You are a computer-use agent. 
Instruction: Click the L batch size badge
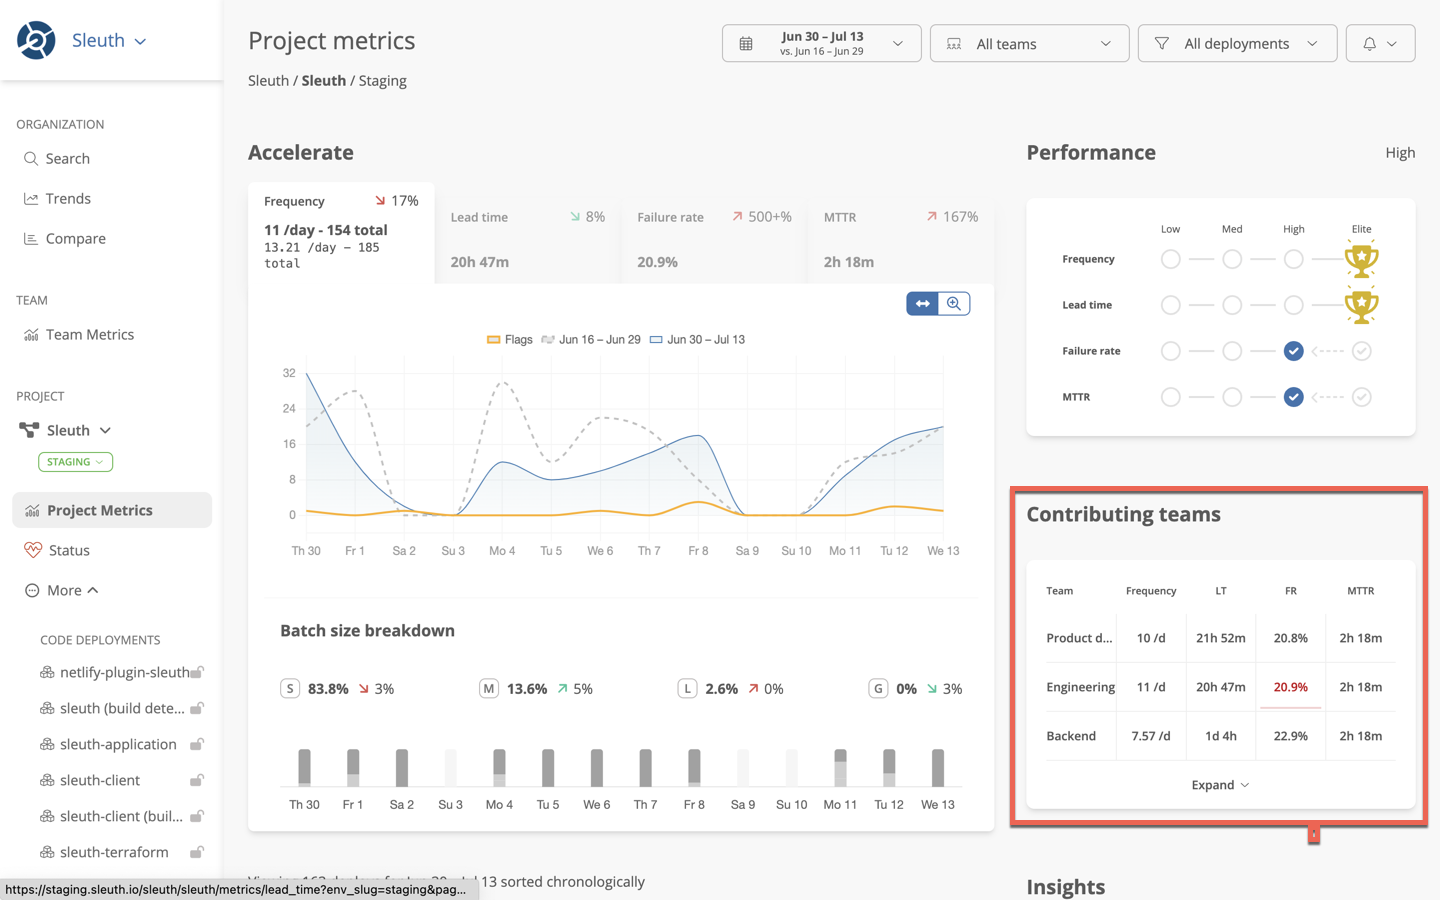pyautogui.click(x=687, y=688)
